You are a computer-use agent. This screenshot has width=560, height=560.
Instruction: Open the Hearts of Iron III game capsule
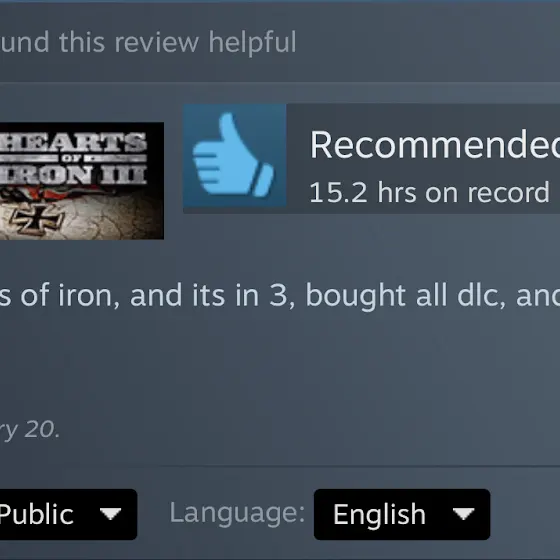pyautogui.click(x=82, y=181)
